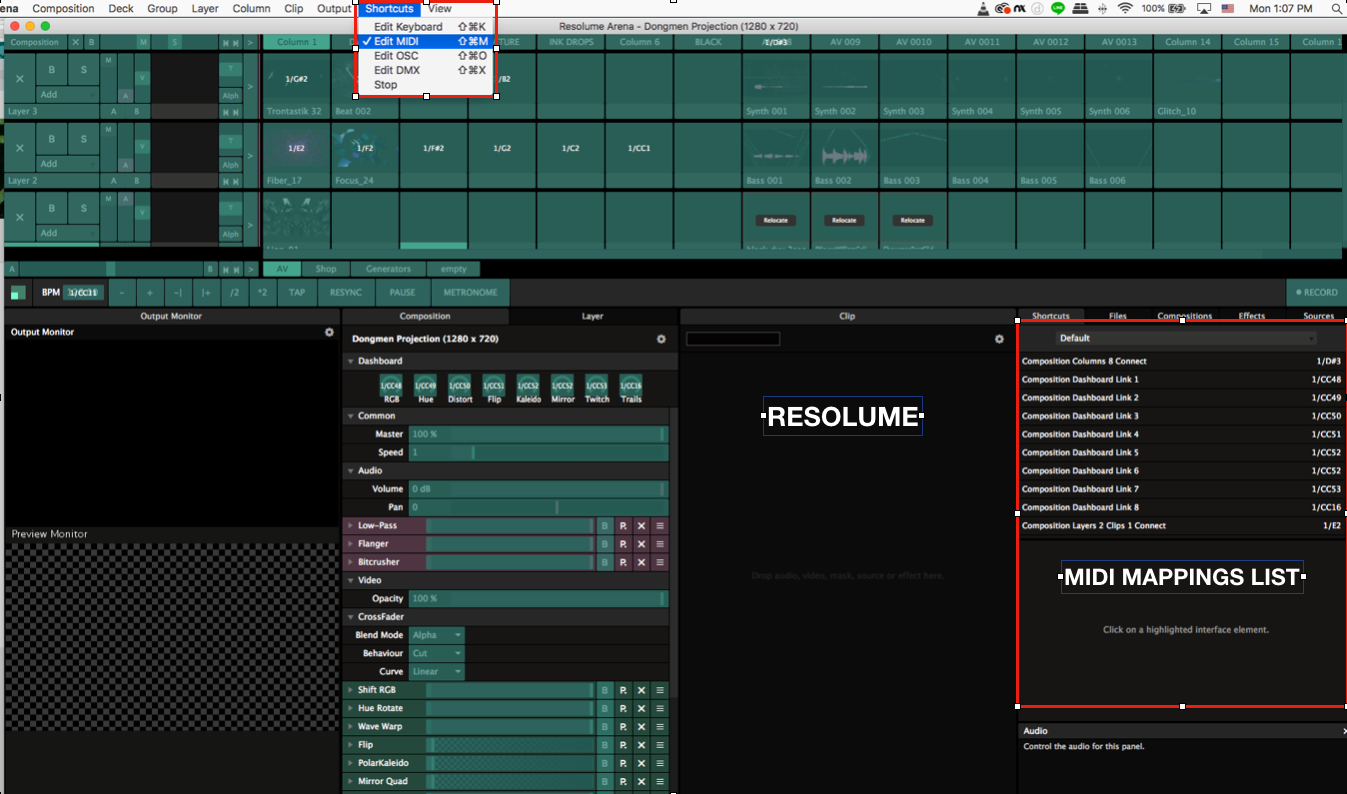Viewport: 1347px width, 794px height.
Task: Click the Trails dashboard knob
Action: (x=631, y=385)
